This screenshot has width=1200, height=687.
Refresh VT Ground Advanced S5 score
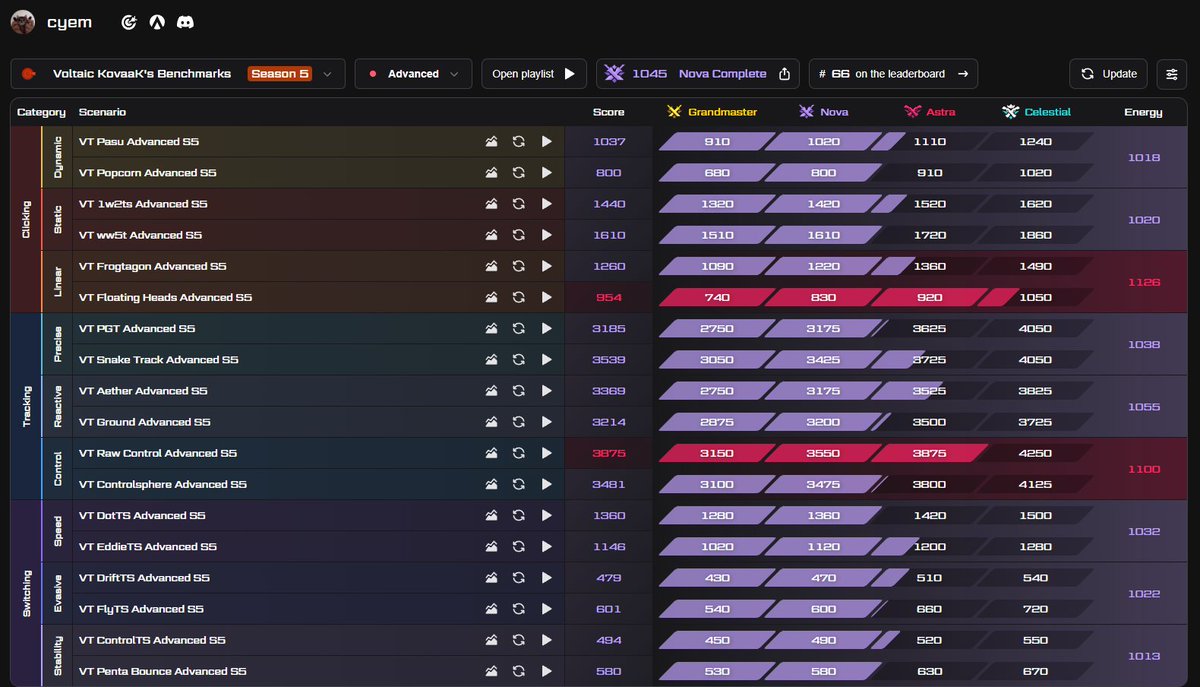click(x=518, y=422)
